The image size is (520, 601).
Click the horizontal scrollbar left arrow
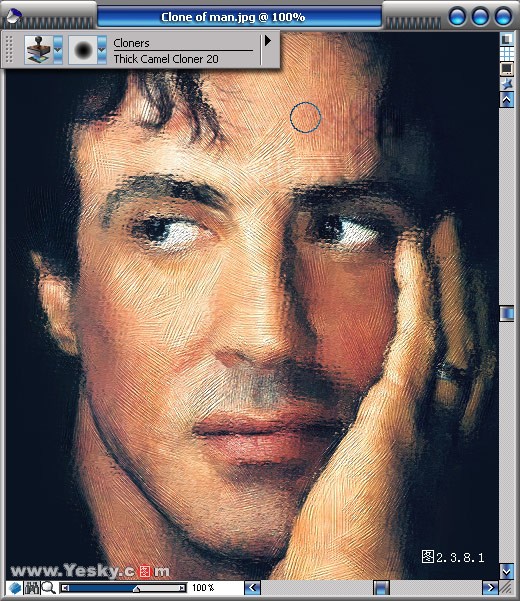pos(253,588)
